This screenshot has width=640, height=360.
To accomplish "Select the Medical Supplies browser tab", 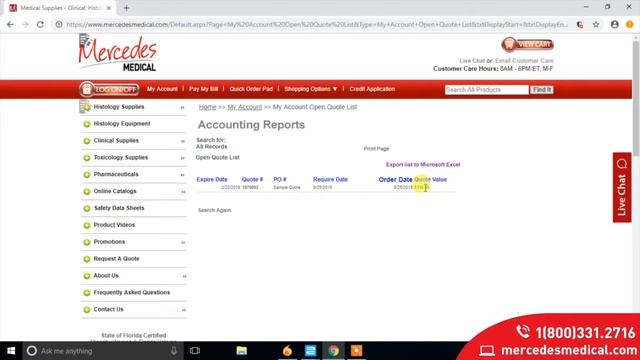I will coord(60,8).
